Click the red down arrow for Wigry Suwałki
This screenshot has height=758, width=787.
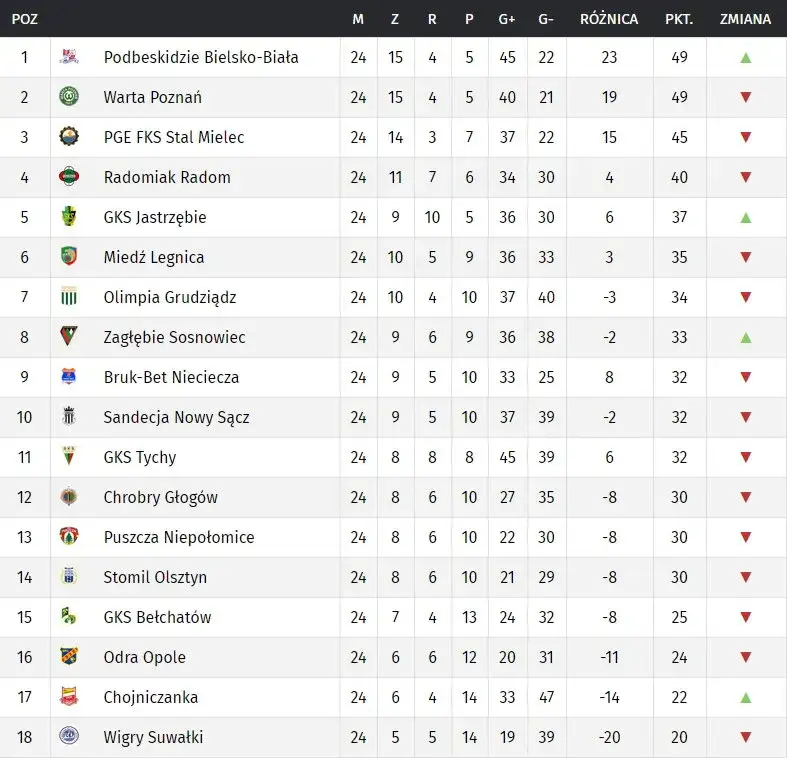745,737
